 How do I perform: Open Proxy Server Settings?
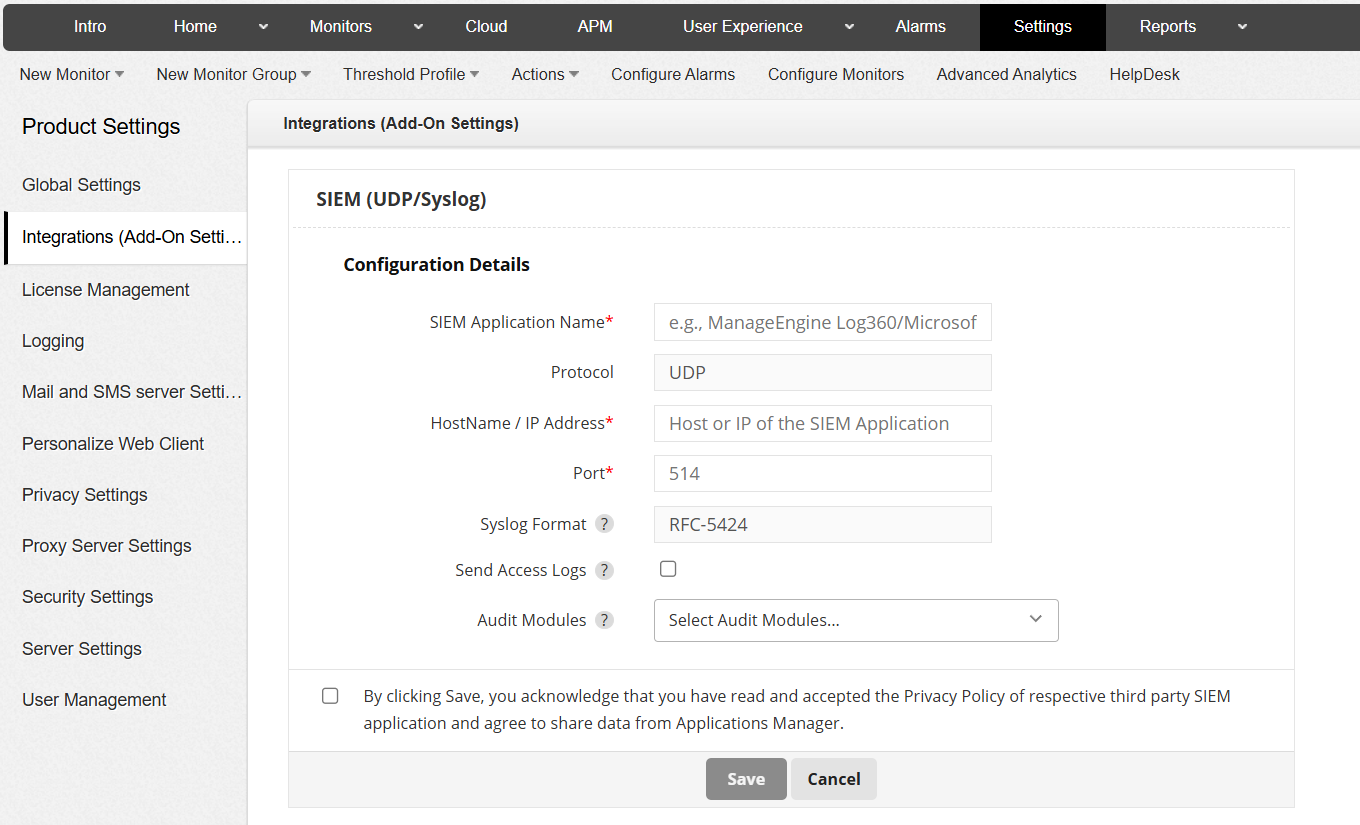pyautogui.click(x=106, y=545)
